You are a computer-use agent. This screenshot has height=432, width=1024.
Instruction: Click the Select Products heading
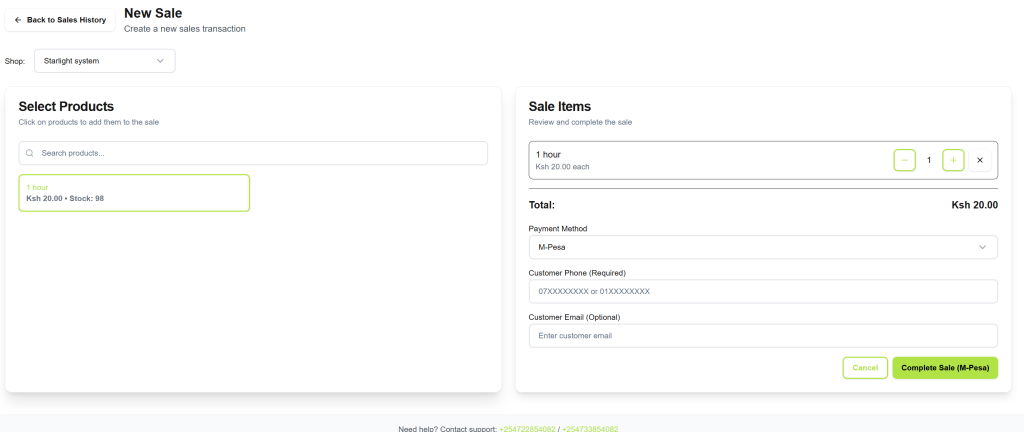(66, 106)
